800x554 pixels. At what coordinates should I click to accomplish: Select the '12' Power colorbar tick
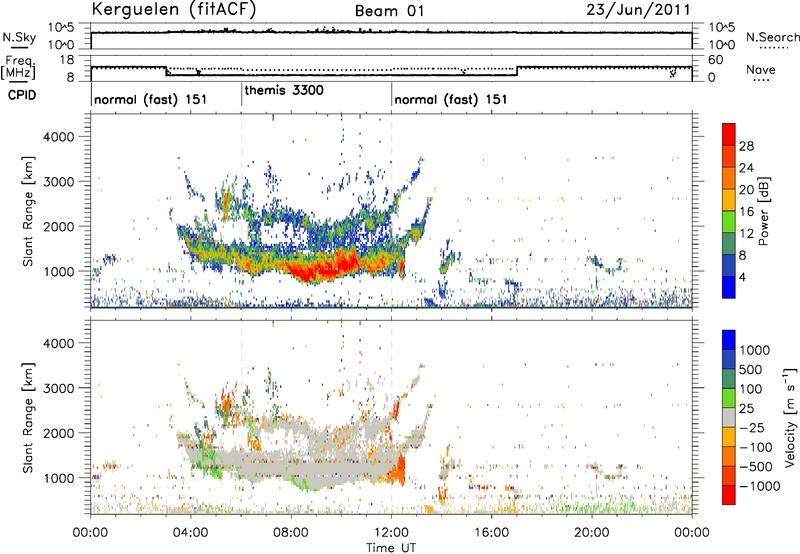click(746, 234)
